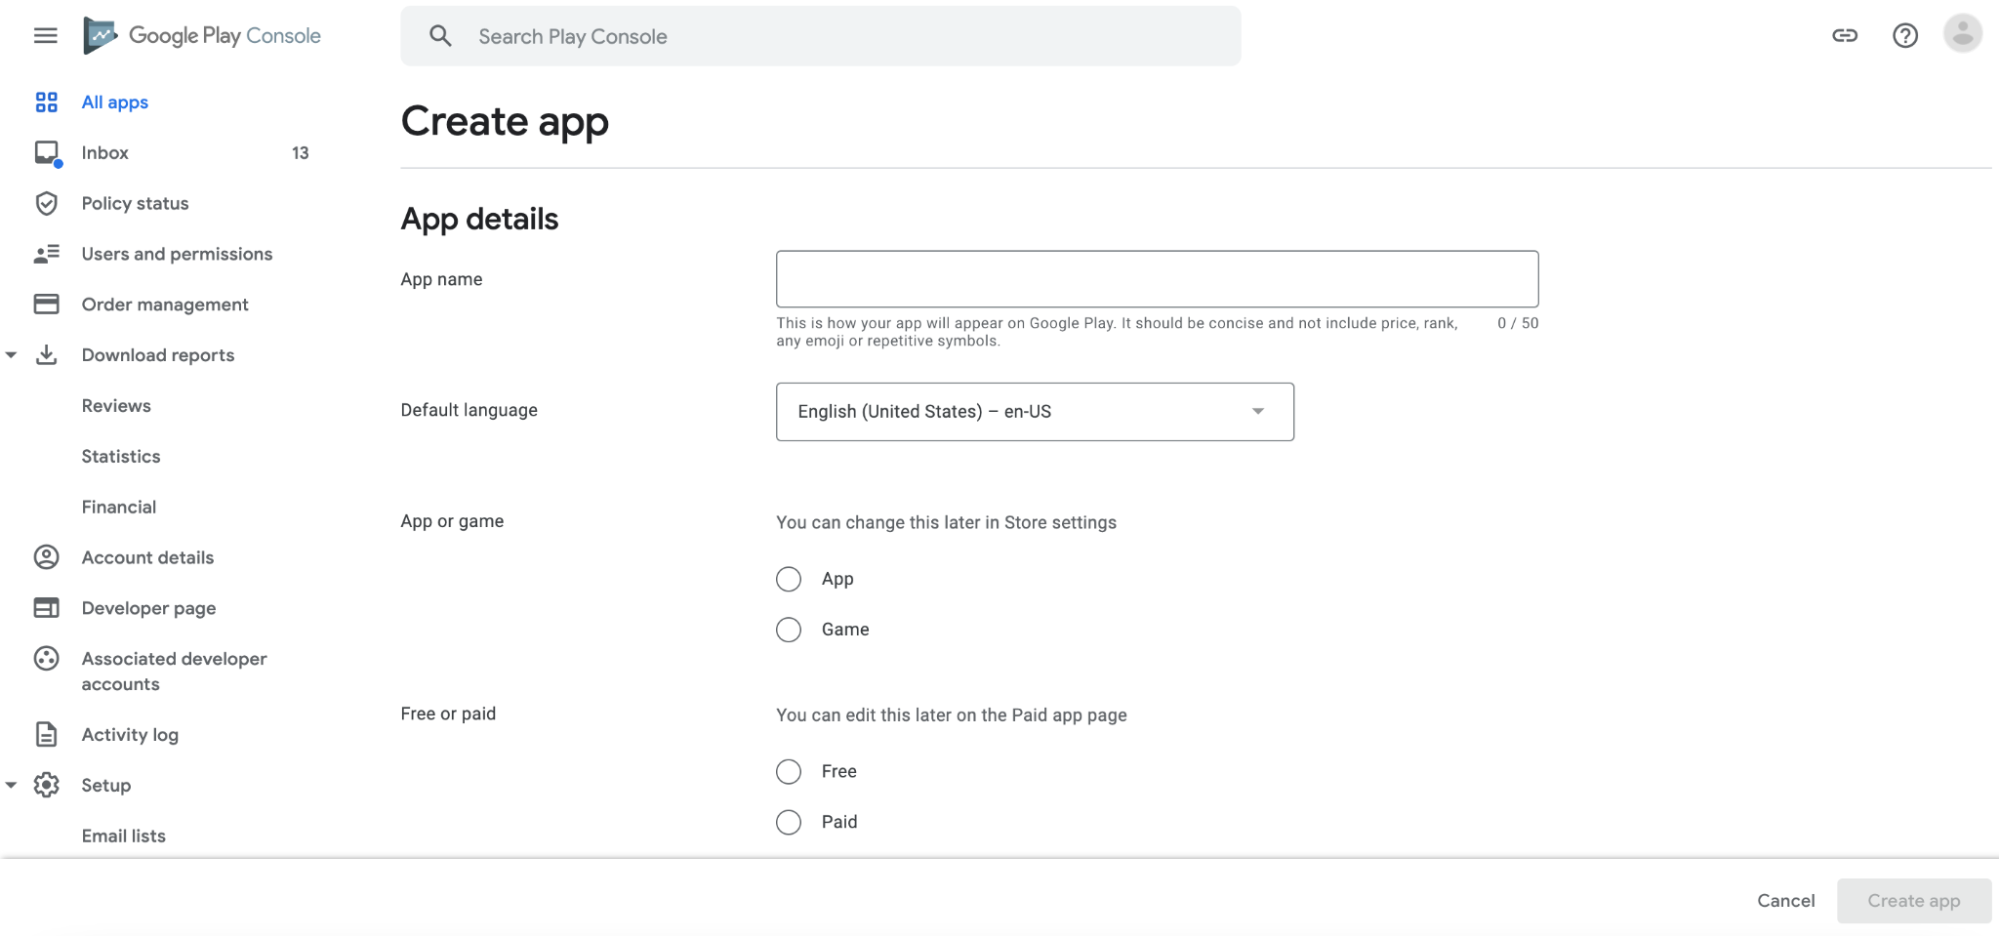Image resolution: width=1999 pixels, height=937 pixels.
Task: Collapse the Download reports section
Action: (x=12, y=354)
